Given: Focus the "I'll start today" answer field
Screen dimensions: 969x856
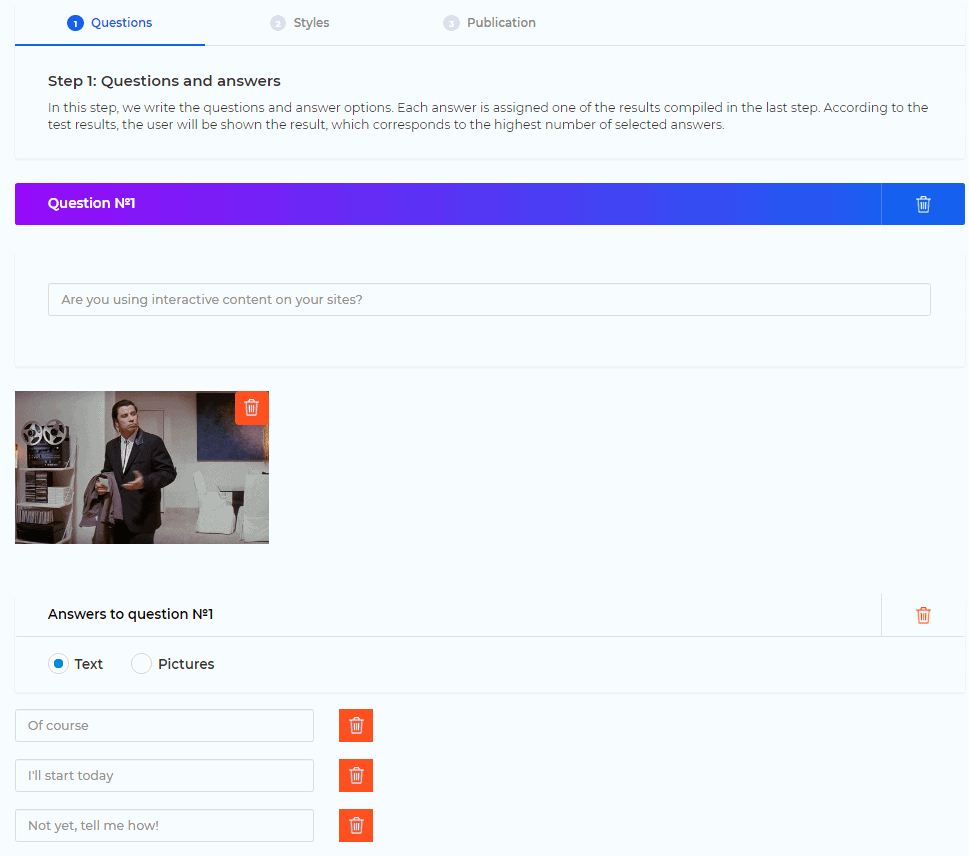Looking at the screenshot, I should pyautogui.click(x=164, y=776).
